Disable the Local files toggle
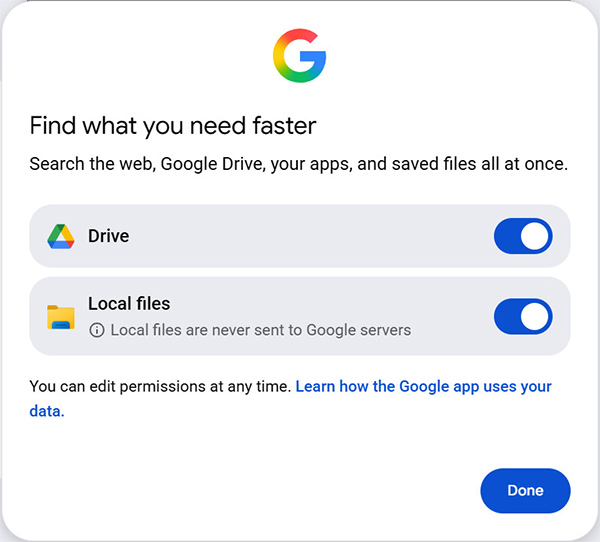The image size is (600, 542). pyautogui.click(x=523, y=317)
